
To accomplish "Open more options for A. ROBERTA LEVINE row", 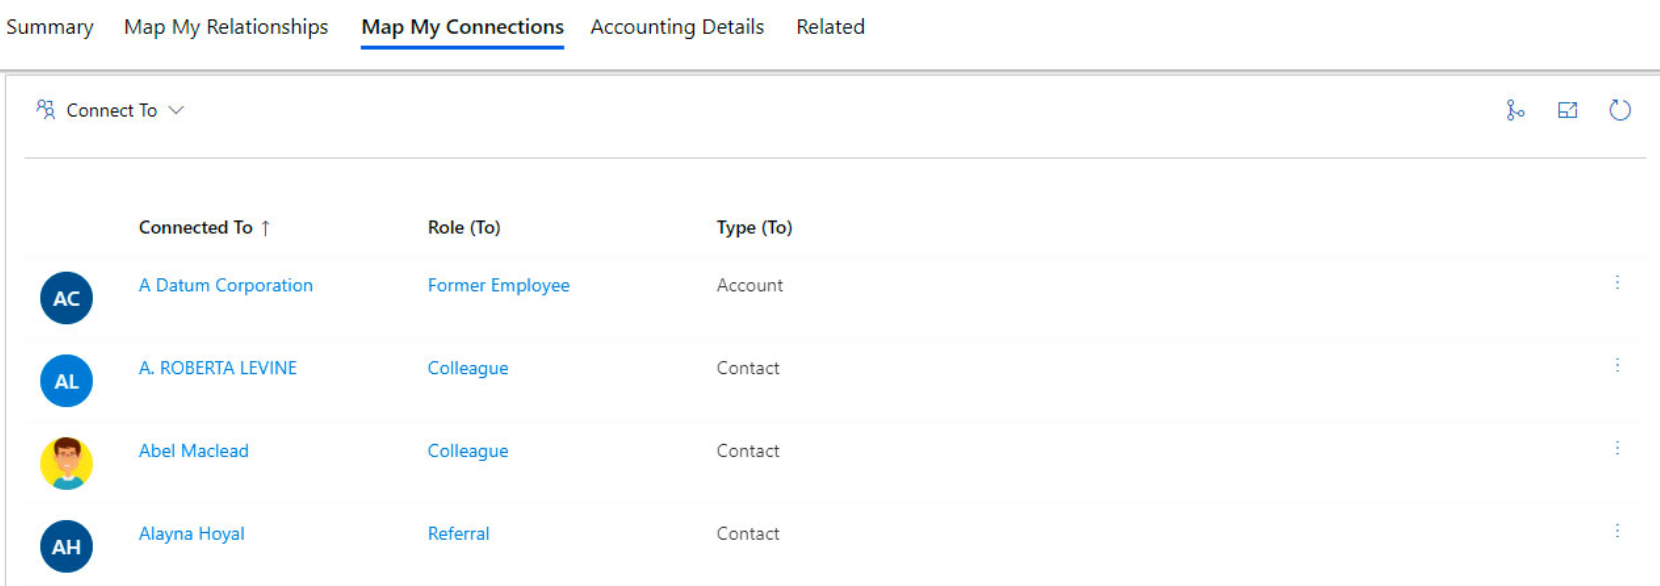I will [1617, 366].
